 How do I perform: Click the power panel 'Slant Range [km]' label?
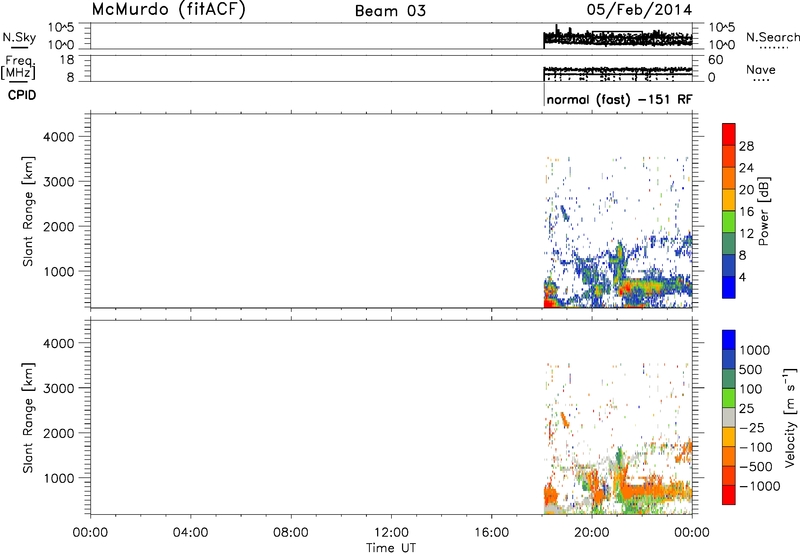[x=28, y=211]
